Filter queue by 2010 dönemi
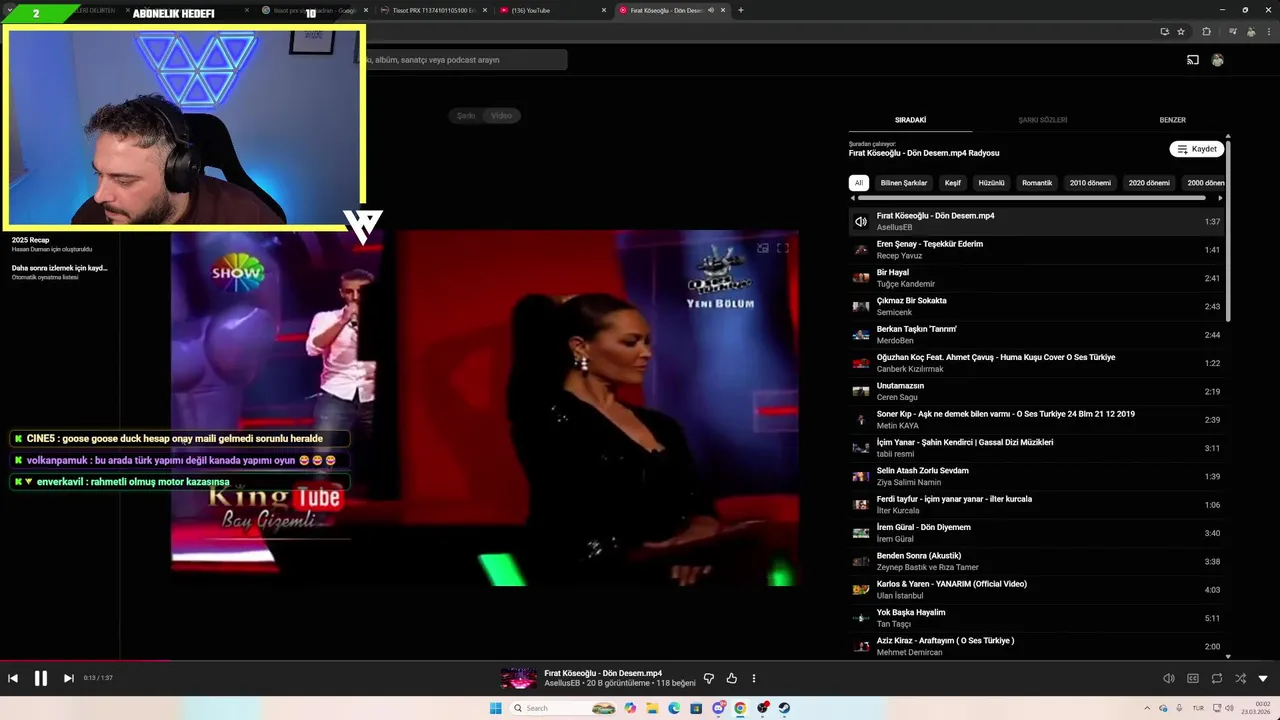 tap(1090, 183)
